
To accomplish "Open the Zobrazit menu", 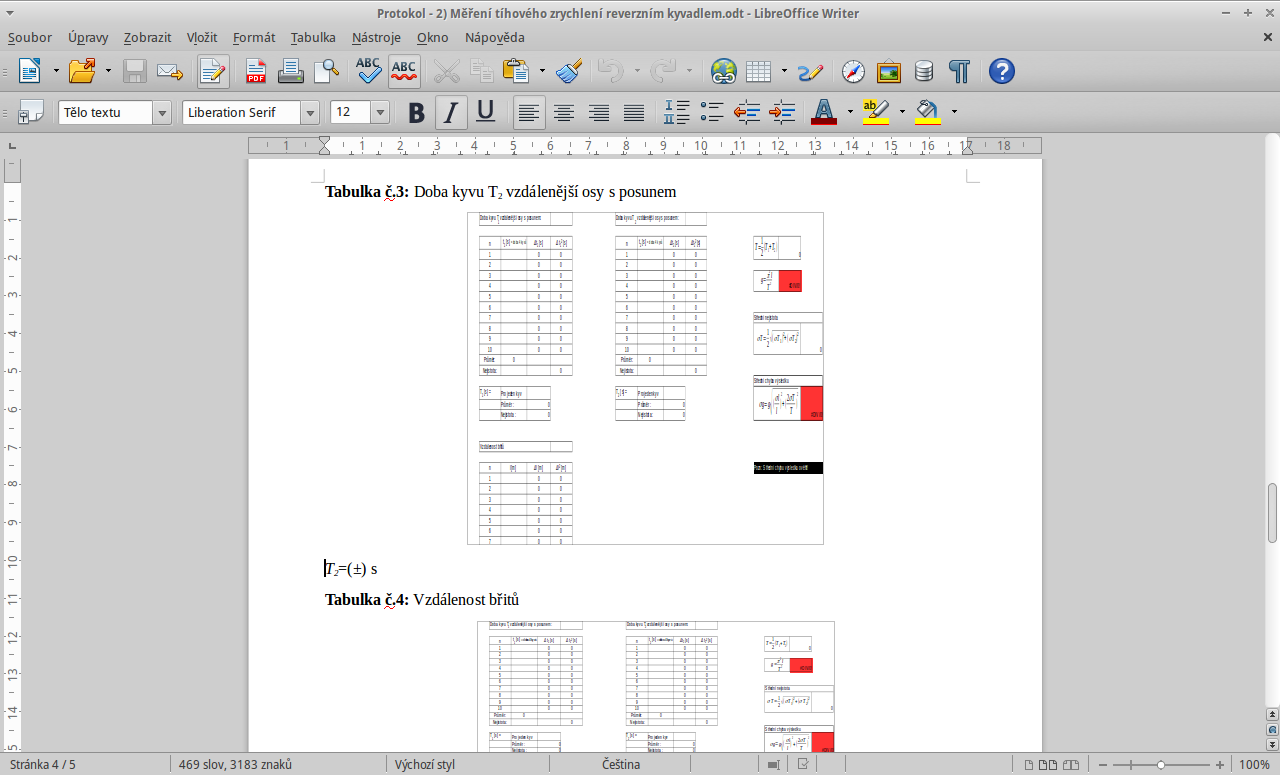I will (147, 38).
